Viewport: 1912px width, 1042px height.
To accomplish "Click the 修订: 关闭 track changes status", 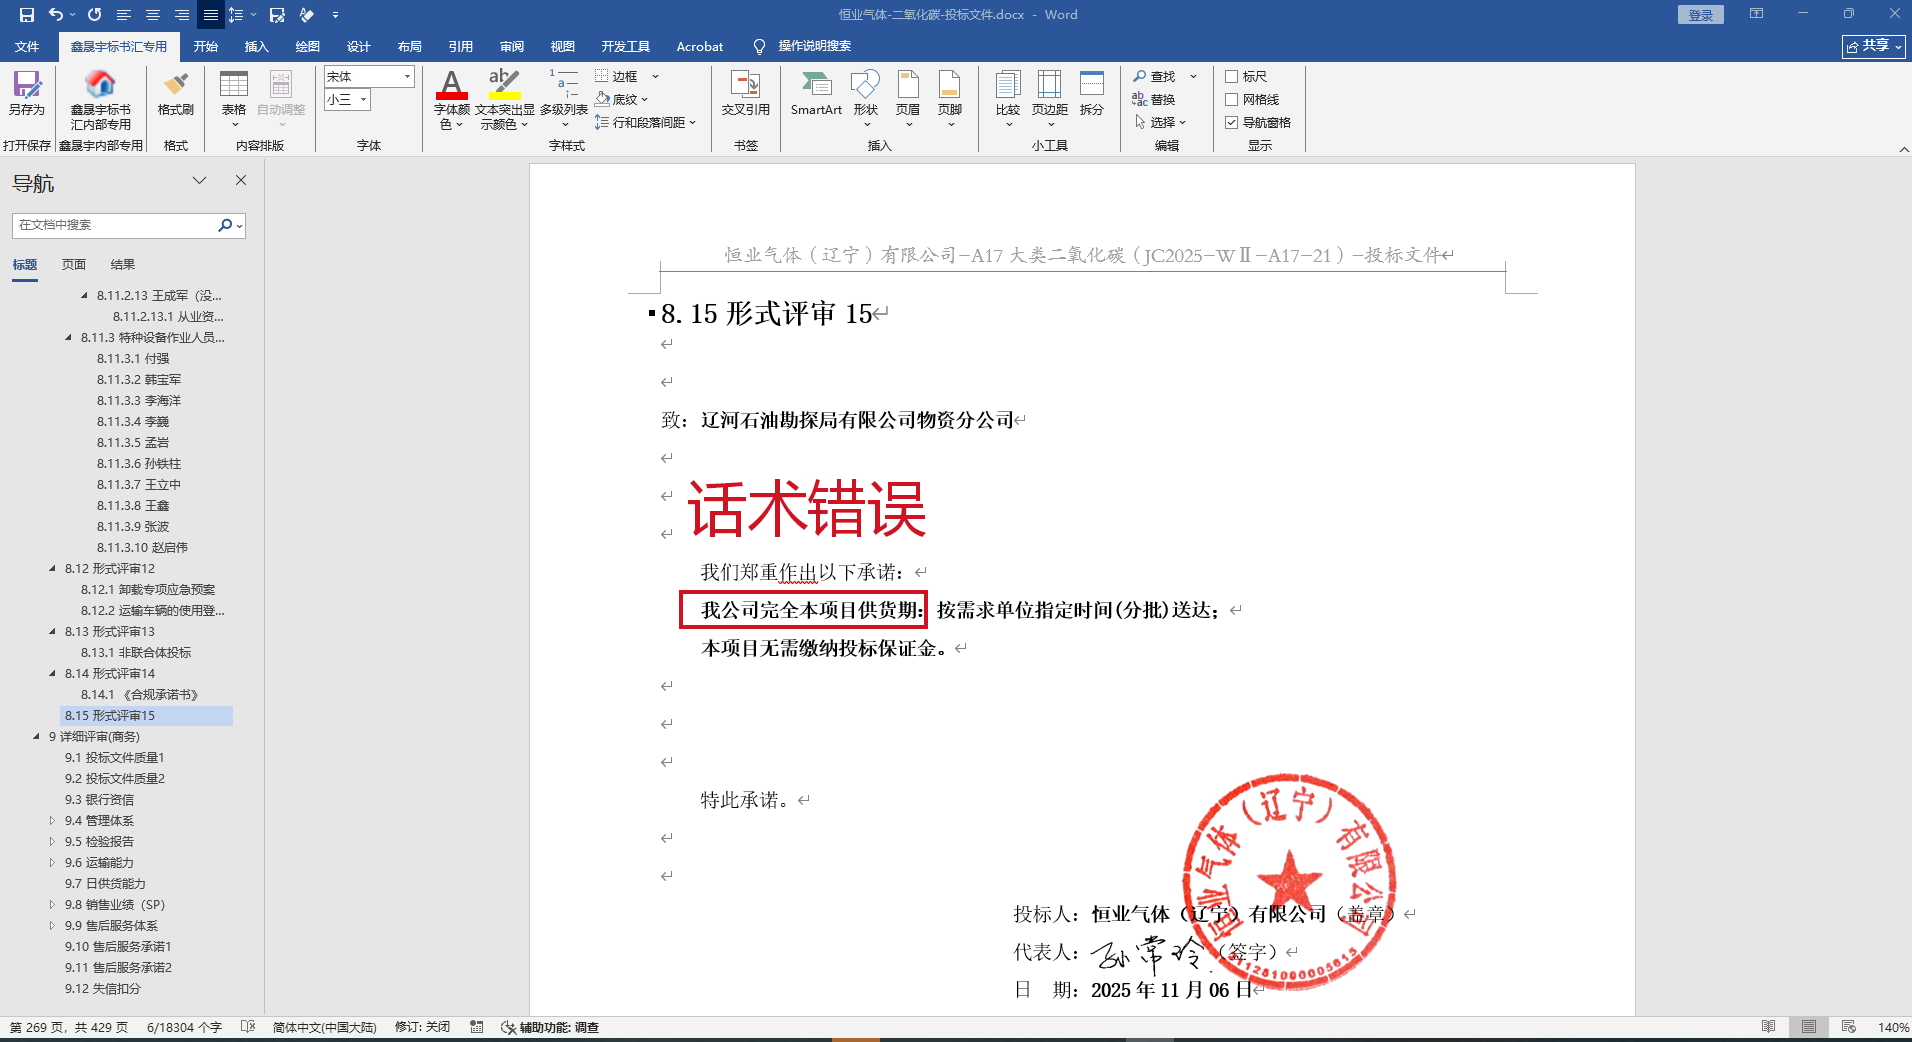I will [422, 1027].
